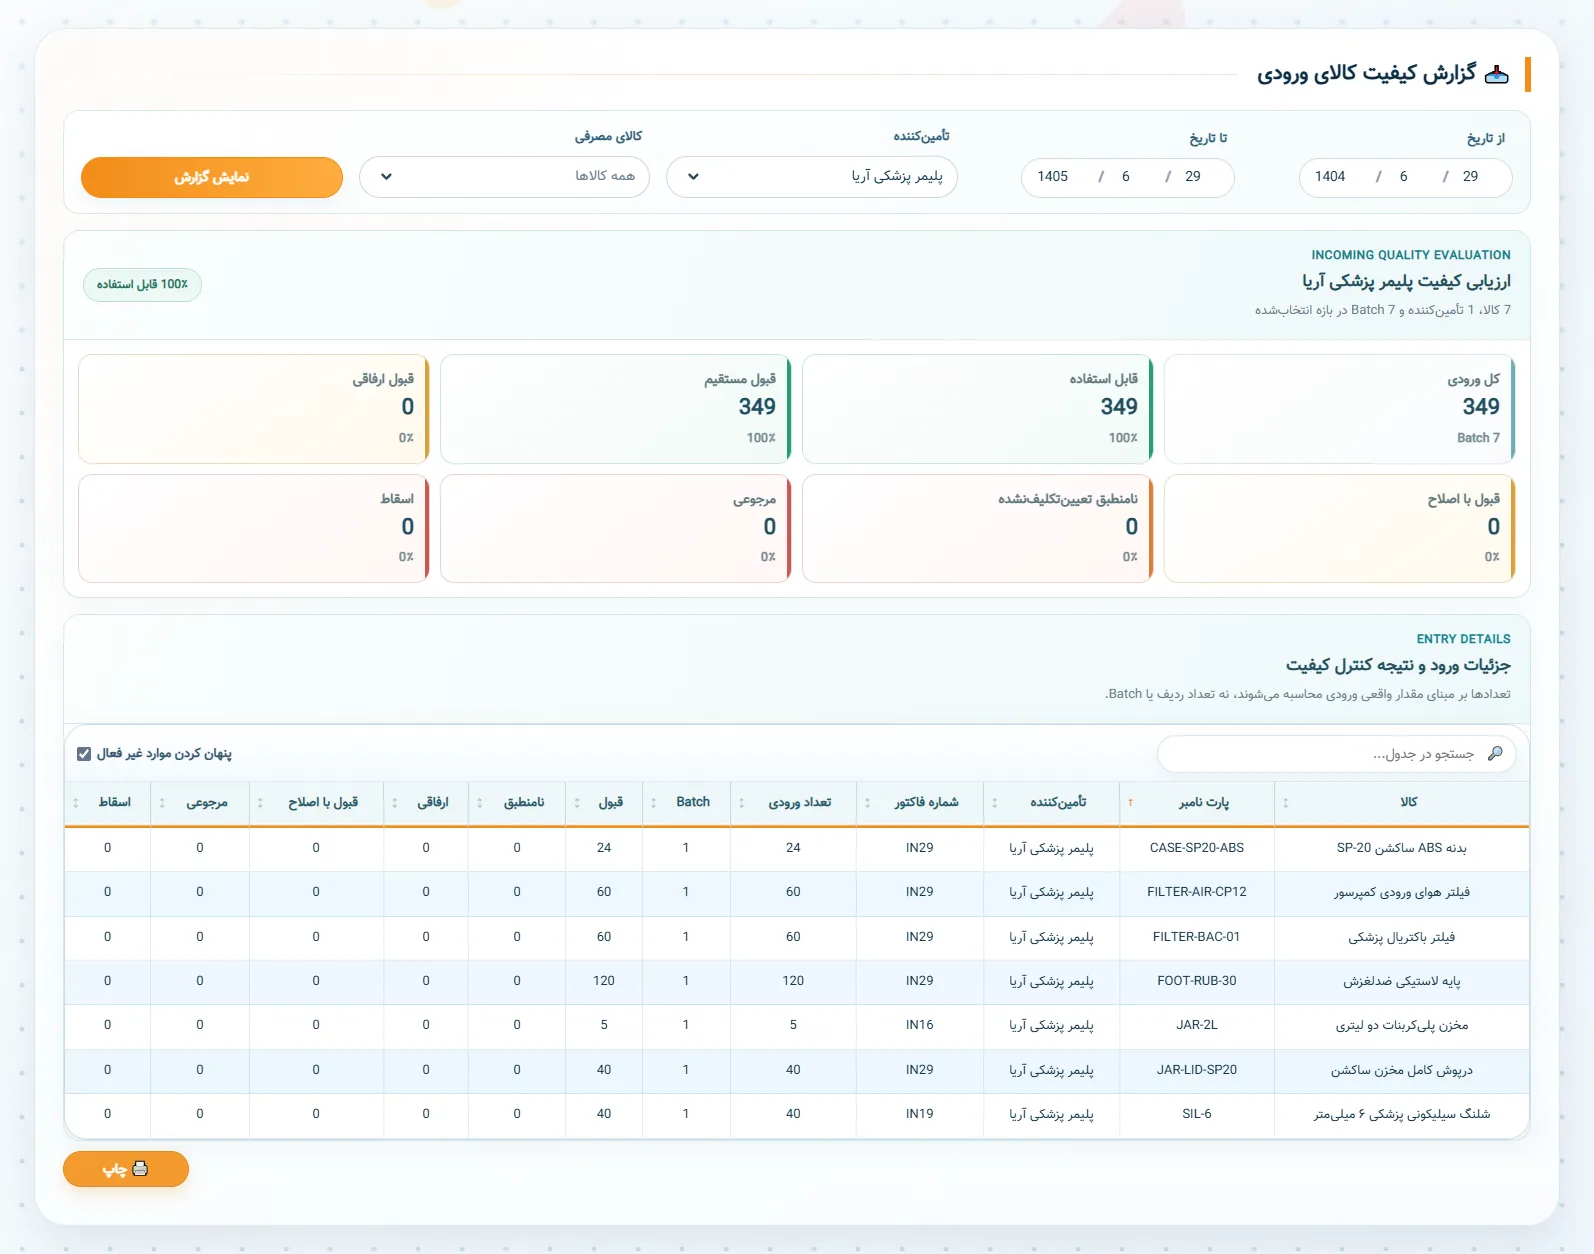Screen dimensions: 1594x1254
Task: Toggle the پنهان کردن موارد غیر فعال checkbox
Action: click(x=84, y=754)
